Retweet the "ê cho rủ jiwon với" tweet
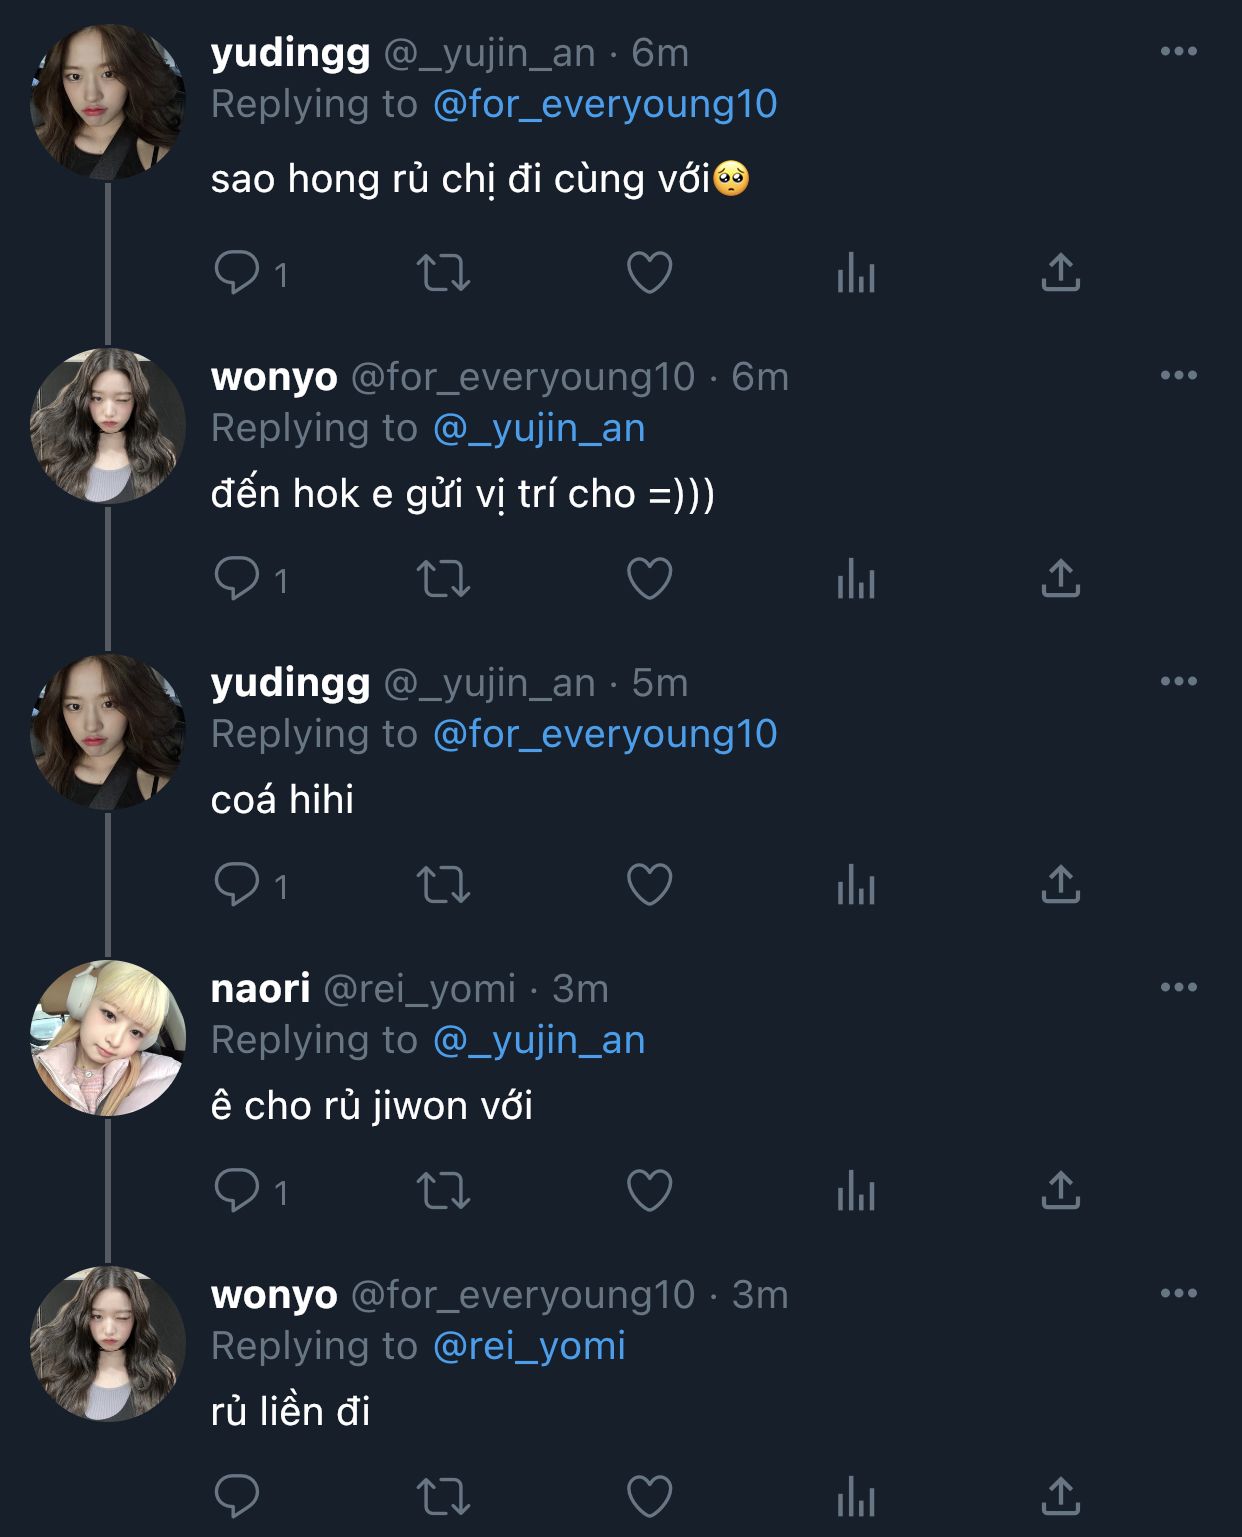This screenshot has width=1242, height=1537. coord(443,1191)
